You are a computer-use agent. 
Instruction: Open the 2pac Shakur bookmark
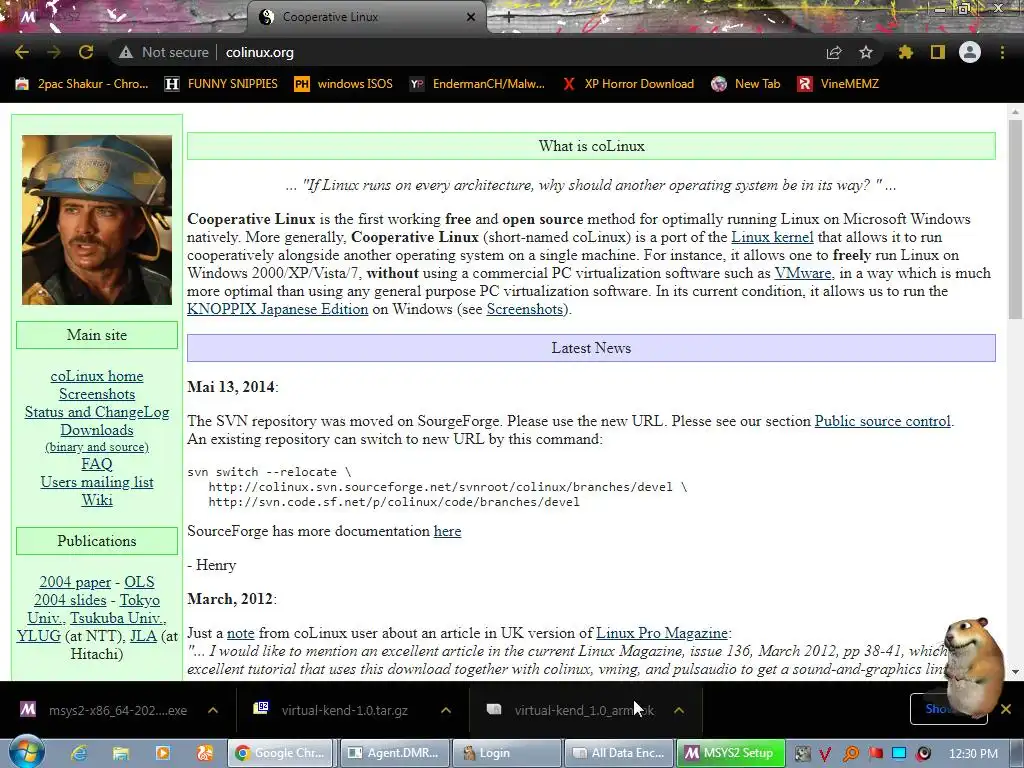point(82,84)
